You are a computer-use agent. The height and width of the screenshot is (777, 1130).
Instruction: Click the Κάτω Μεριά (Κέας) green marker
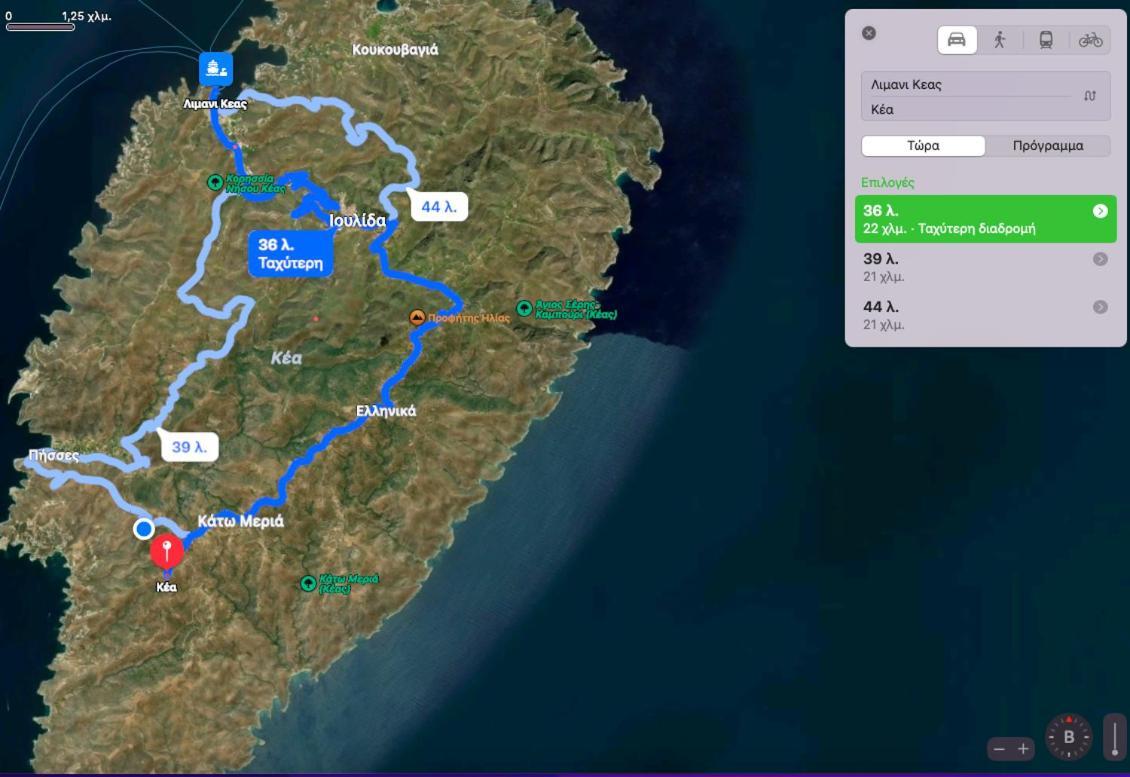(308, 583)
